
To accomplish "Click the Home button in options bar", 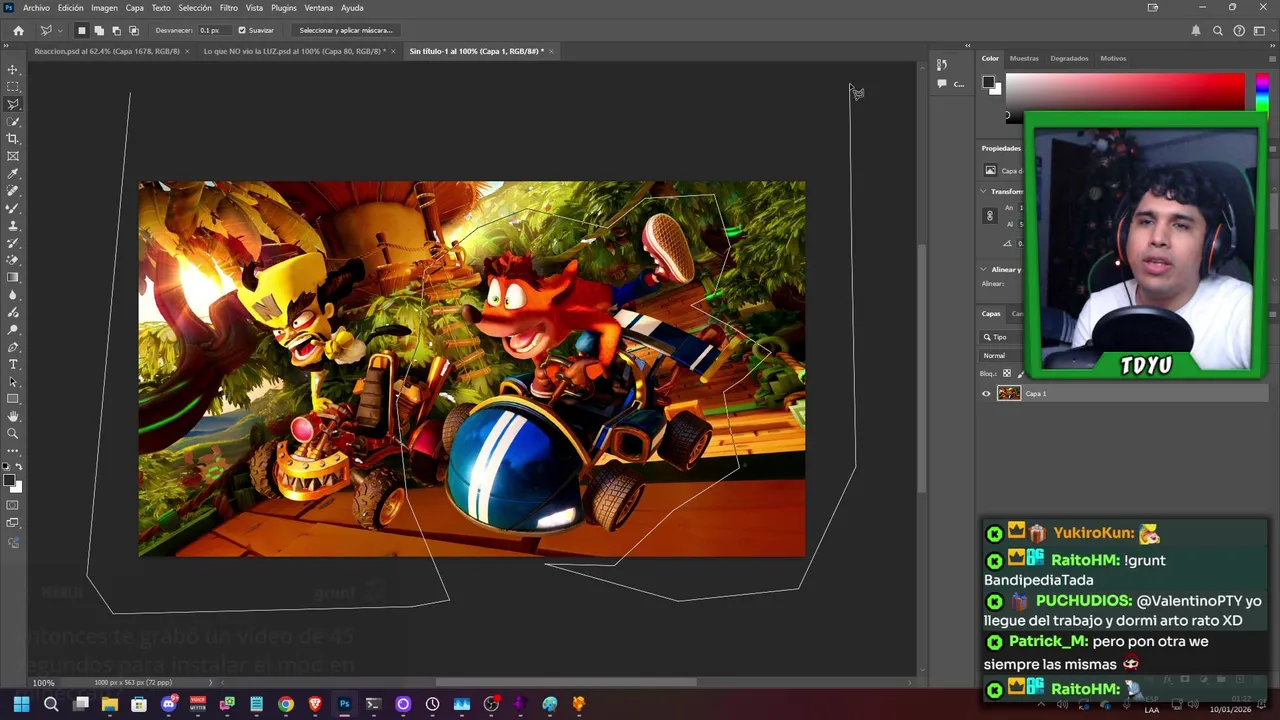I will coord(18,30).
